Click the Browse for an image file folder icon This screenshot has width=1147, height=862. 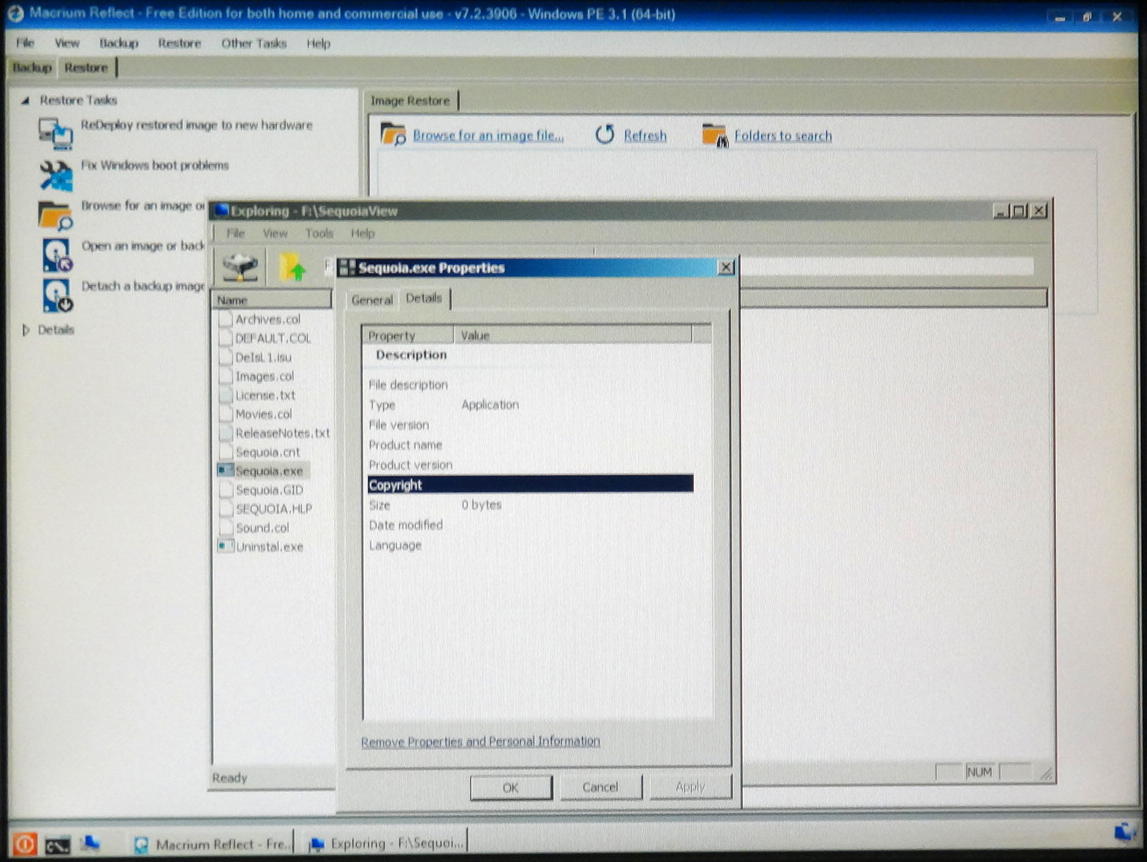click(x=393, y=135)
